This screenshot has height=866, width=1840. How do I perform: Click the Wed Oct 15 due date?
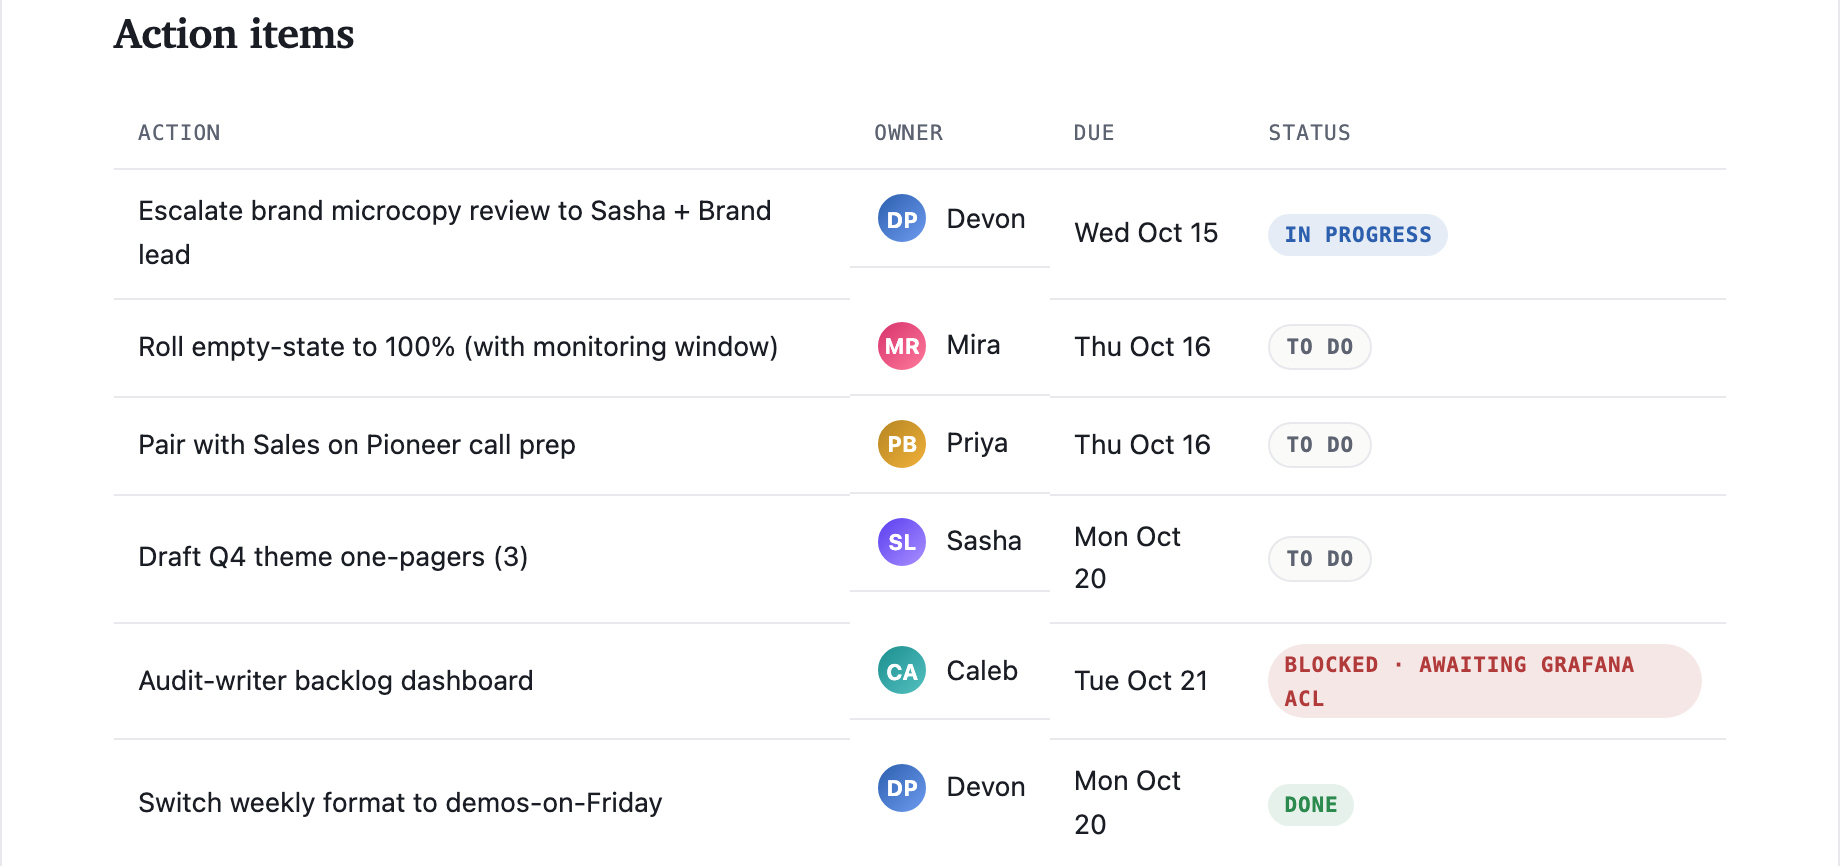tap(1146, 233)
